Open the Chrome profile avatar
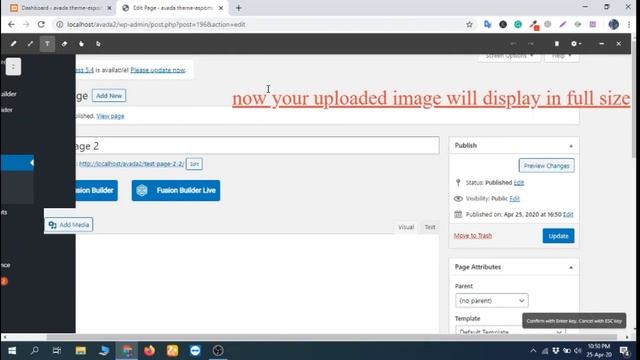Screen dimensions: 640x360 (613, 24)
